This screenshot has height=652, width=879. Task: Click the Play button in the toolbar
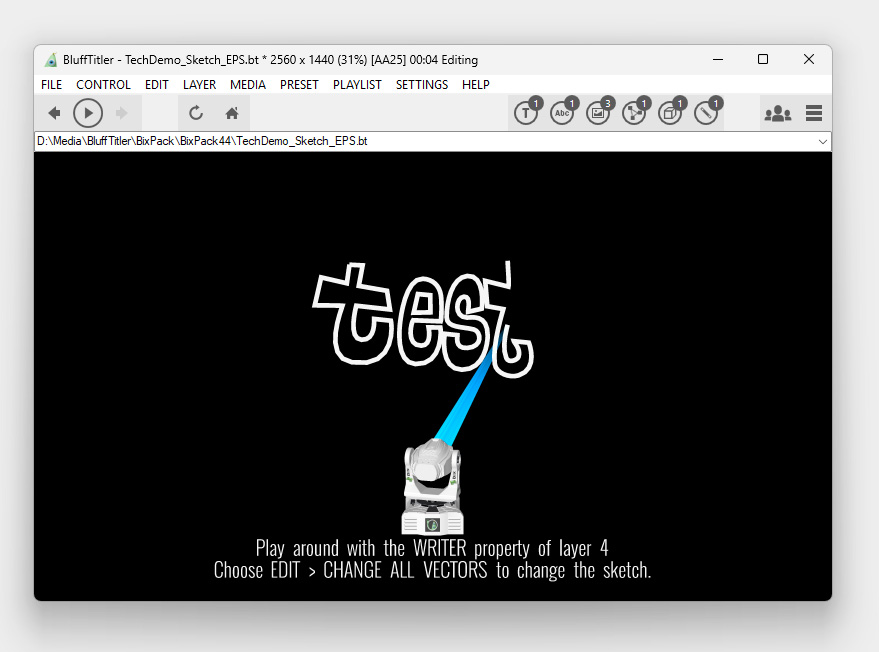(x=88, y=113)
